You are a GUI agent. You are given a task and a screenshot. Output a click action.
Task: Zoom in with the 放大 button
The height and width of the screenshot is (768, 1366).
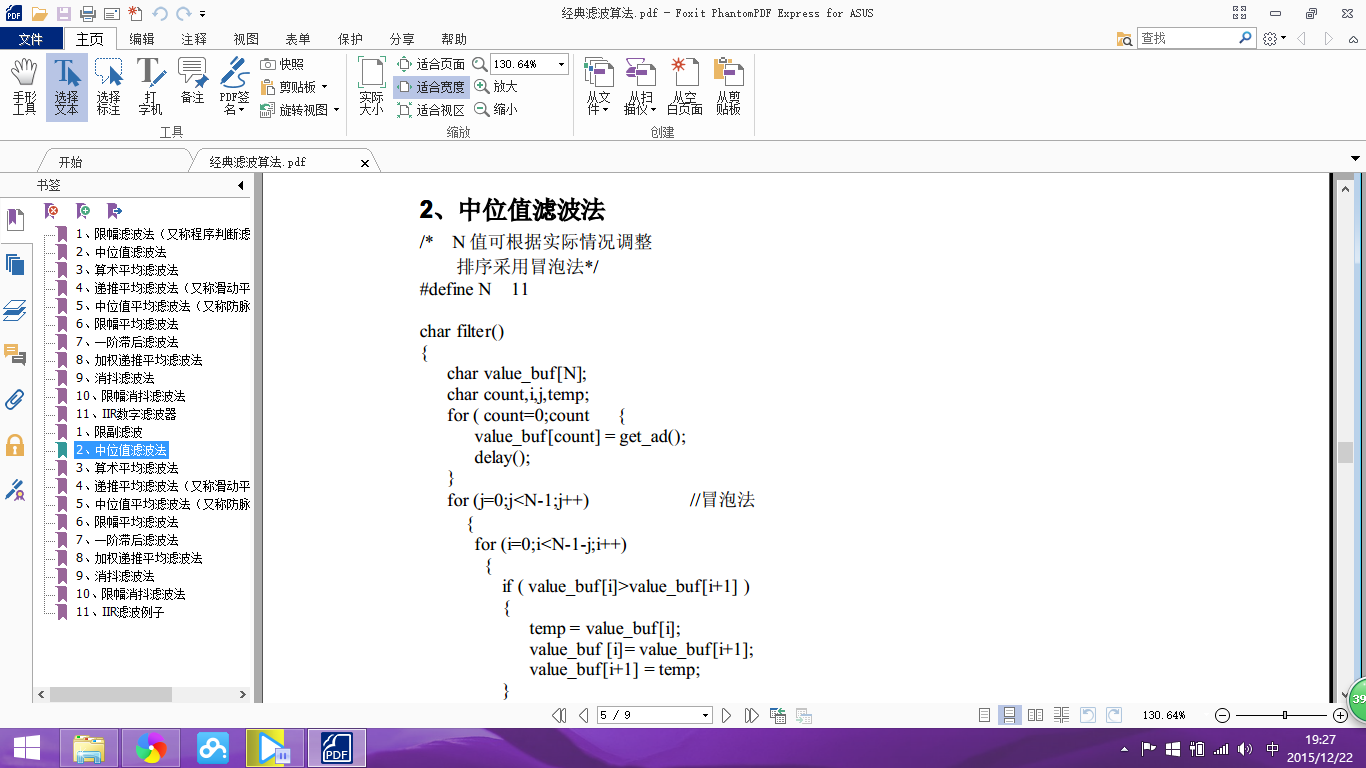point(496,87)
